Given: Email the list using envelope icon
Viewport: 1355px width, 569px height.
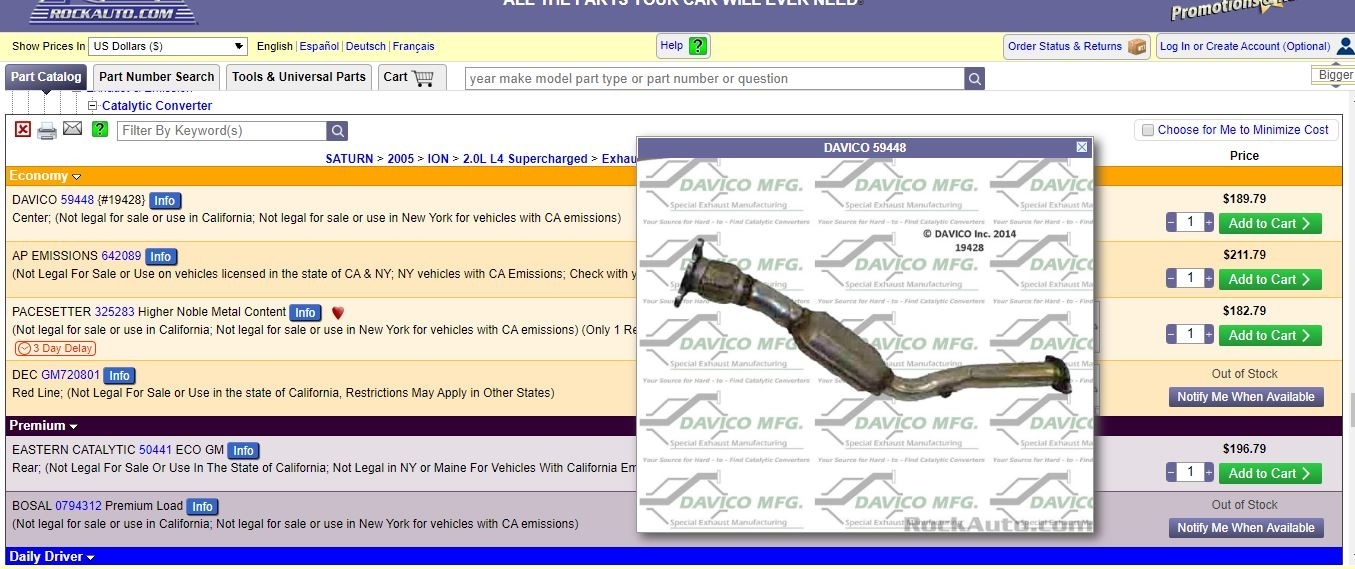Looking at the screenshot, I should [72, 128].
